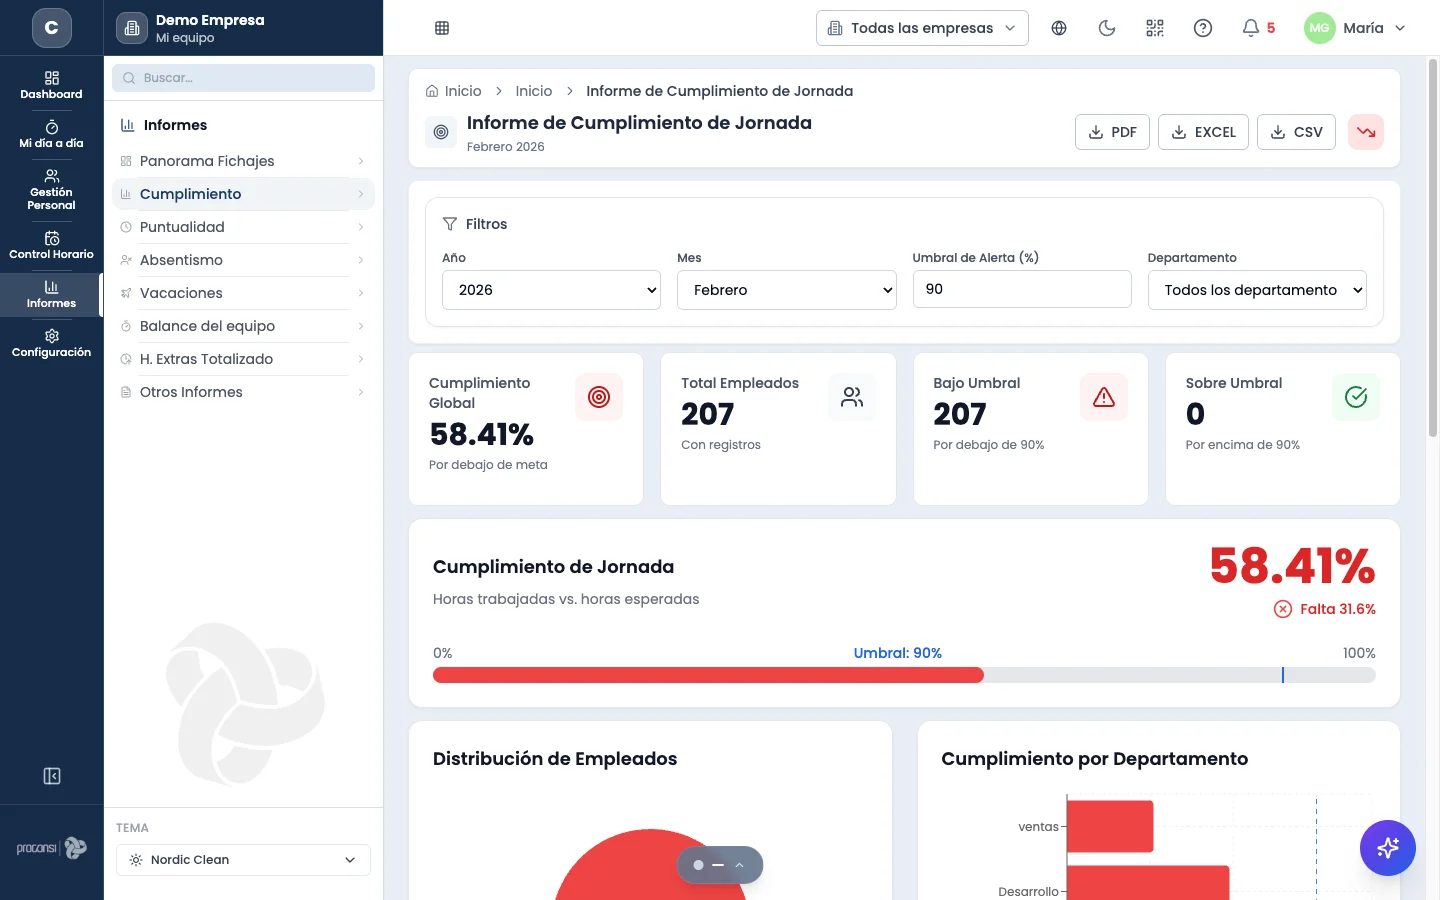Viewport: 1440px width, 900px height.
Task: Open Configuración section
Action: (x=52, y=343)
